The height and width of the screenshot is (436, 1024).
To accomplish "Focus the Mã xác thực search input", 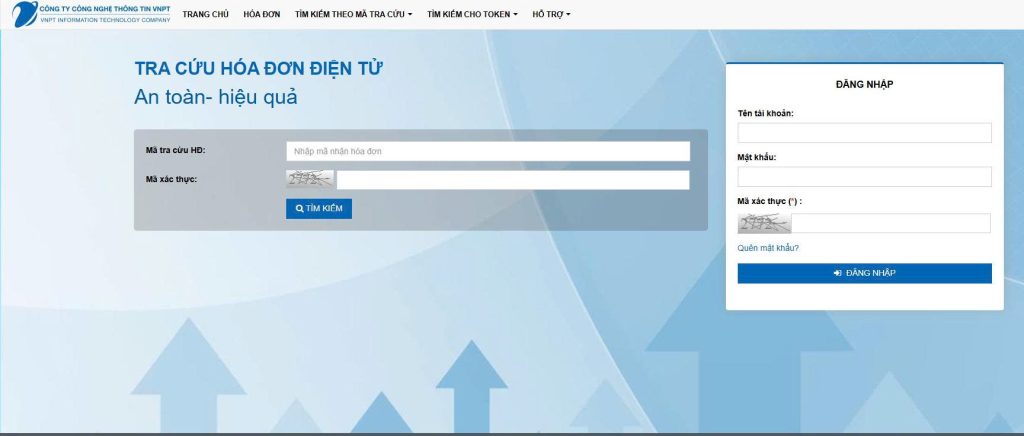I will 513,180.
